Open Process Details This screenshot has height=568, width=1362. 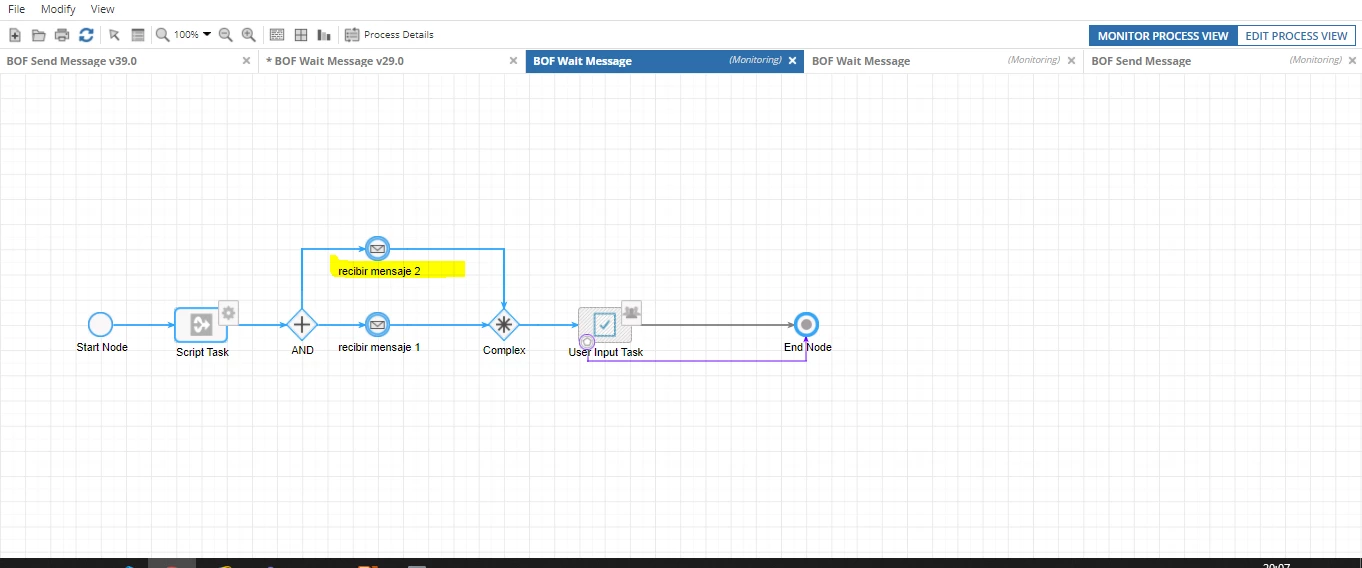(389, 35)
